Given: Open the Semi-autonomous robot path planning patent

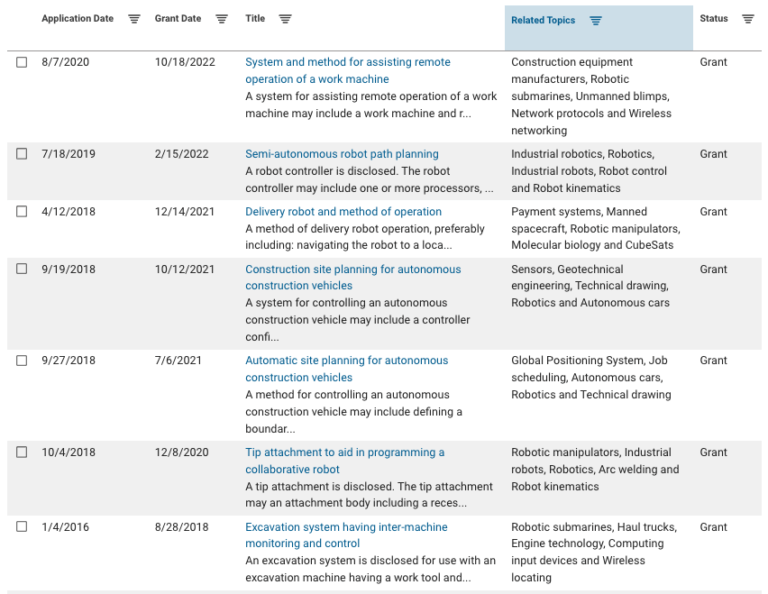Looking at the screenshot, I should pos(342,154).
